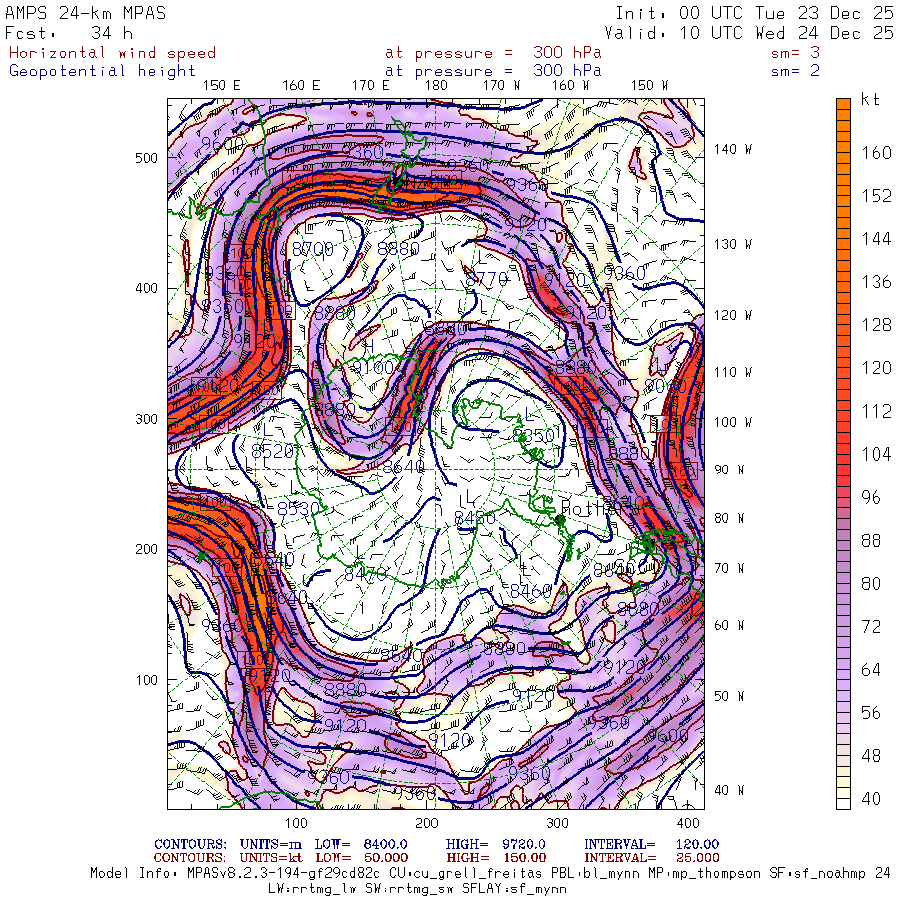Click the "120 W" longitude label
Viewport: 900px width, 900px height.
pos(732,315)
